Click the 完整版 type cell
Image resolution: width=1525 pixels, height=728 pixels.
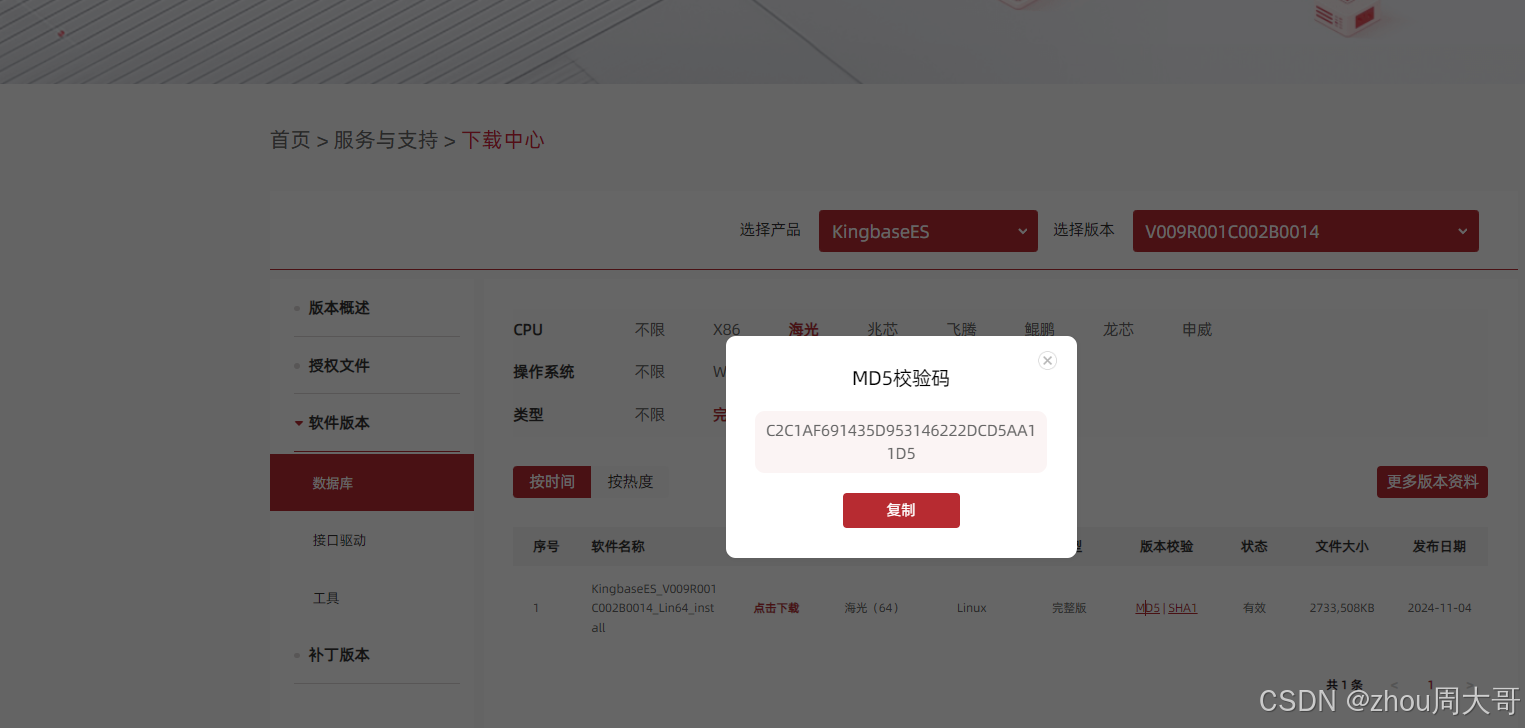pos(1069,608)
